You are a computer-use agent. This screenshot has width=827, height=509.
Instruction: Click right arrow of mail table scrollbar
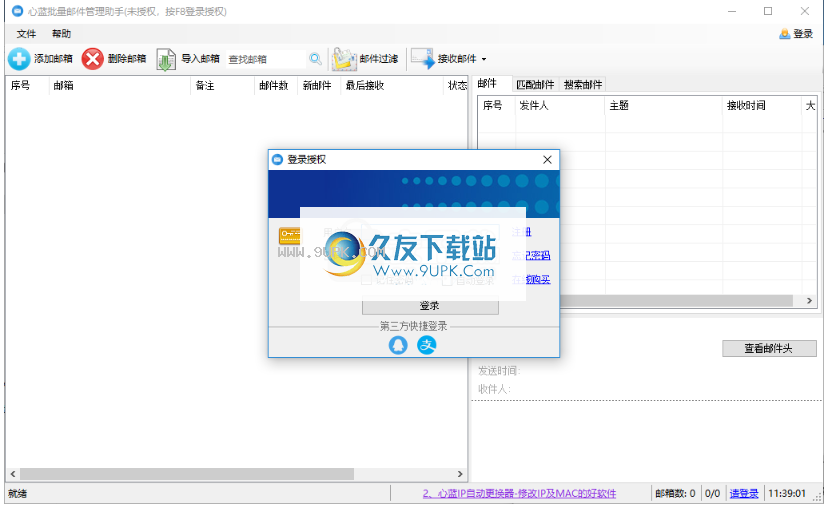(809, 301)
